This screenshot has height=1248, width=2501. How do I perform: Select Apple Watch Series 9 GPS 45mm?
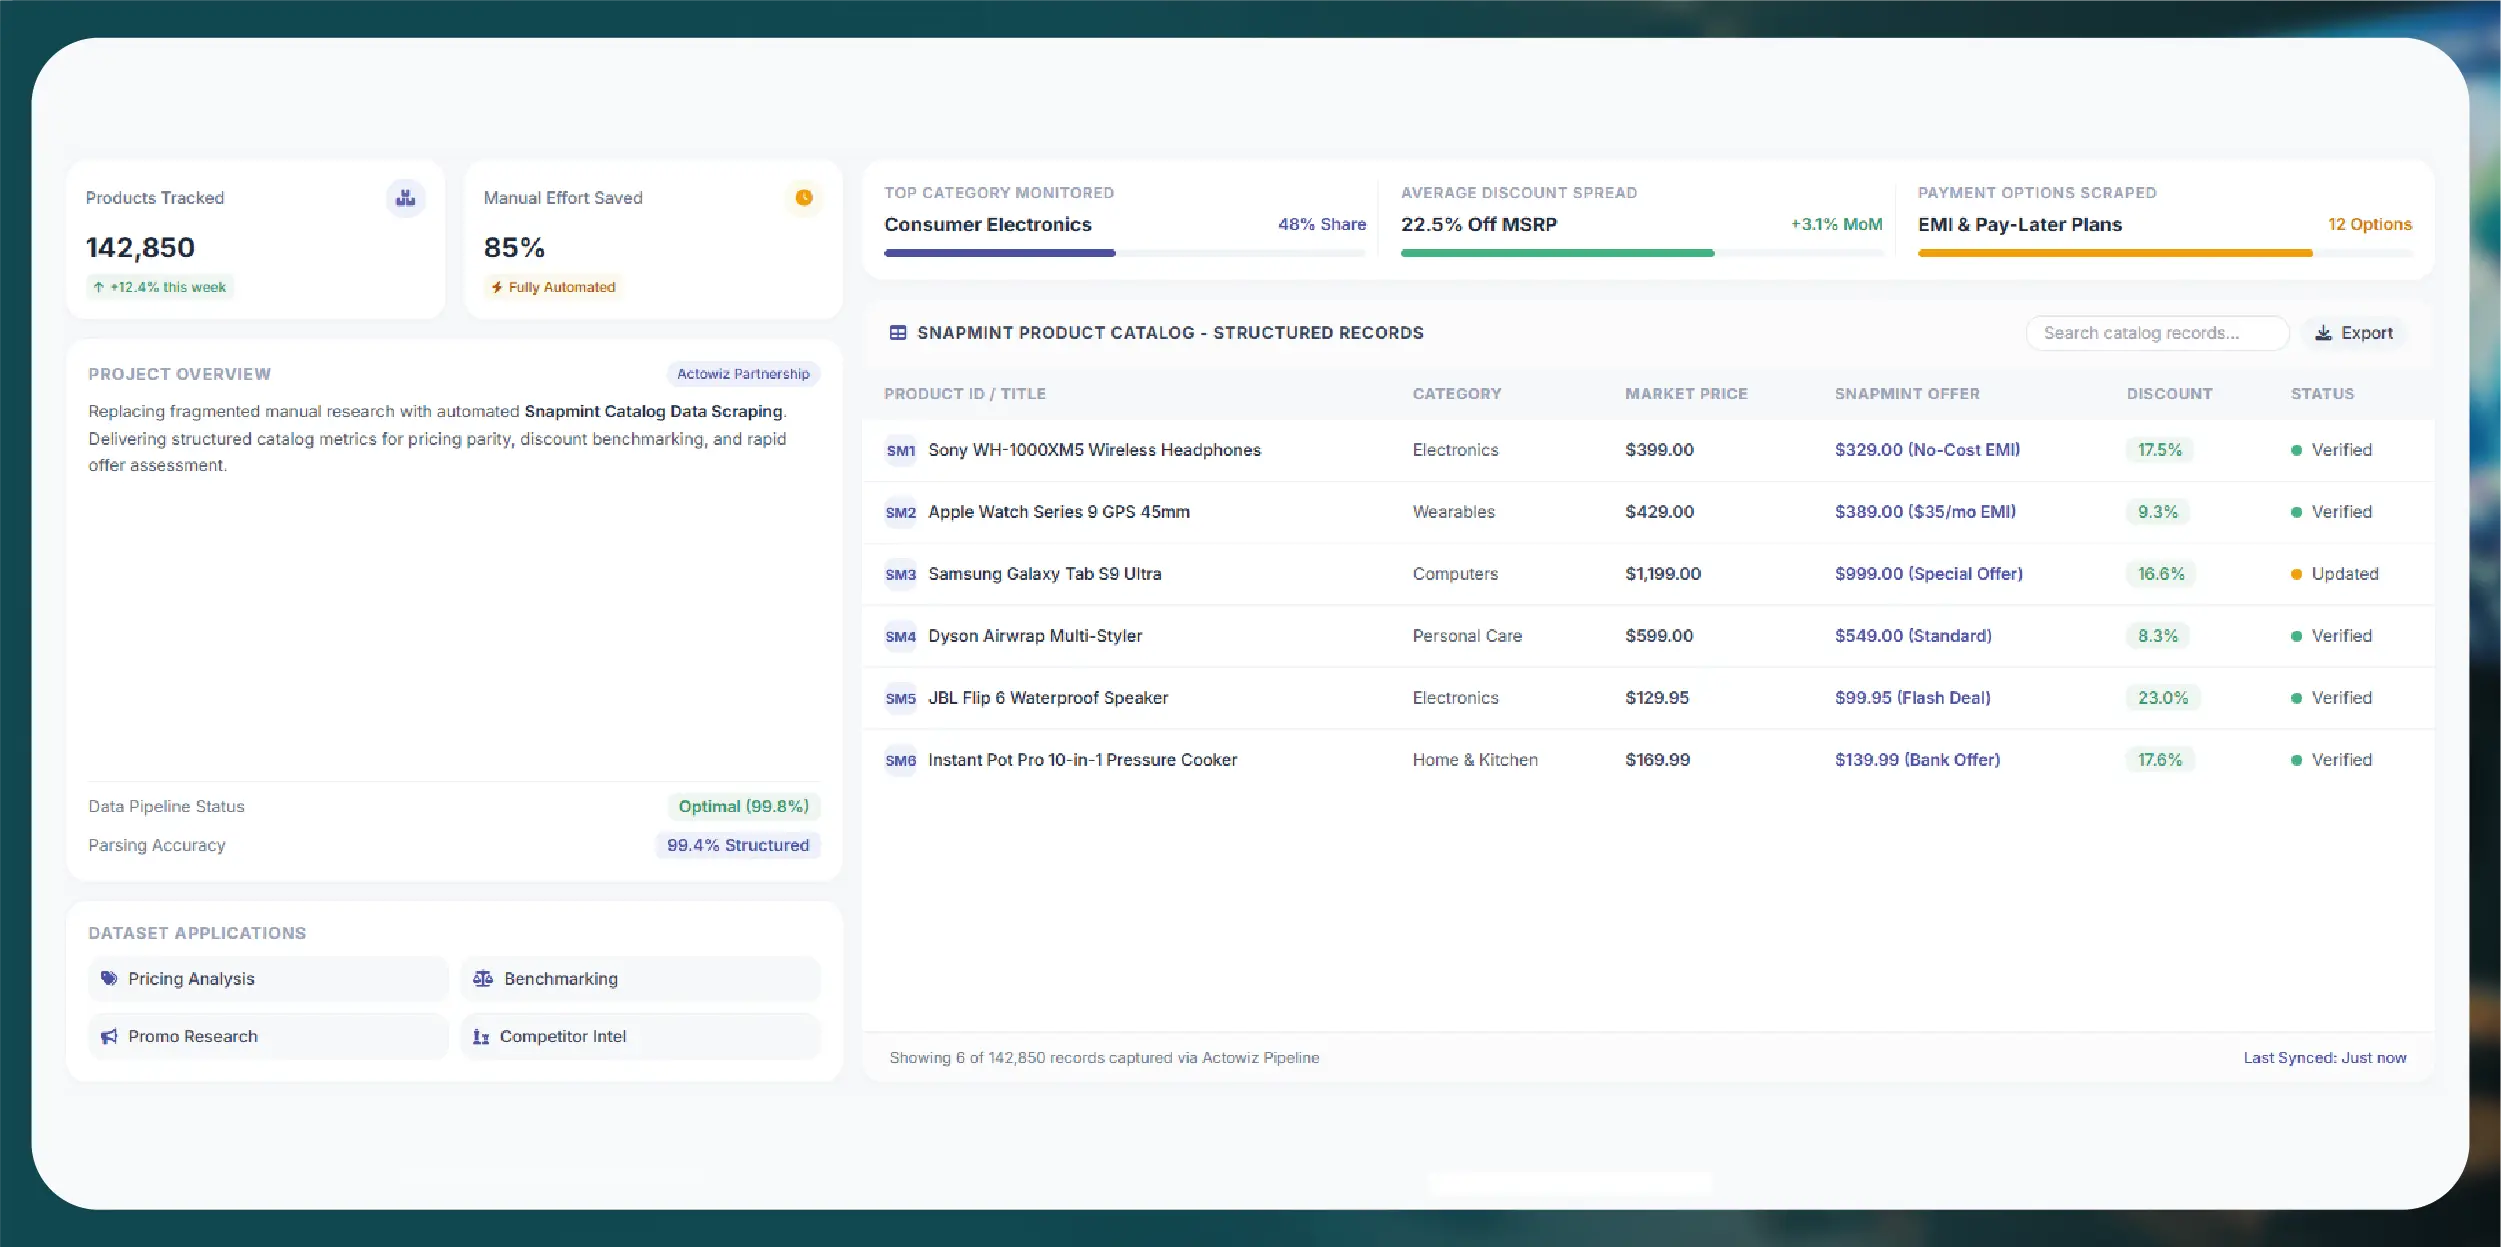1059,513
